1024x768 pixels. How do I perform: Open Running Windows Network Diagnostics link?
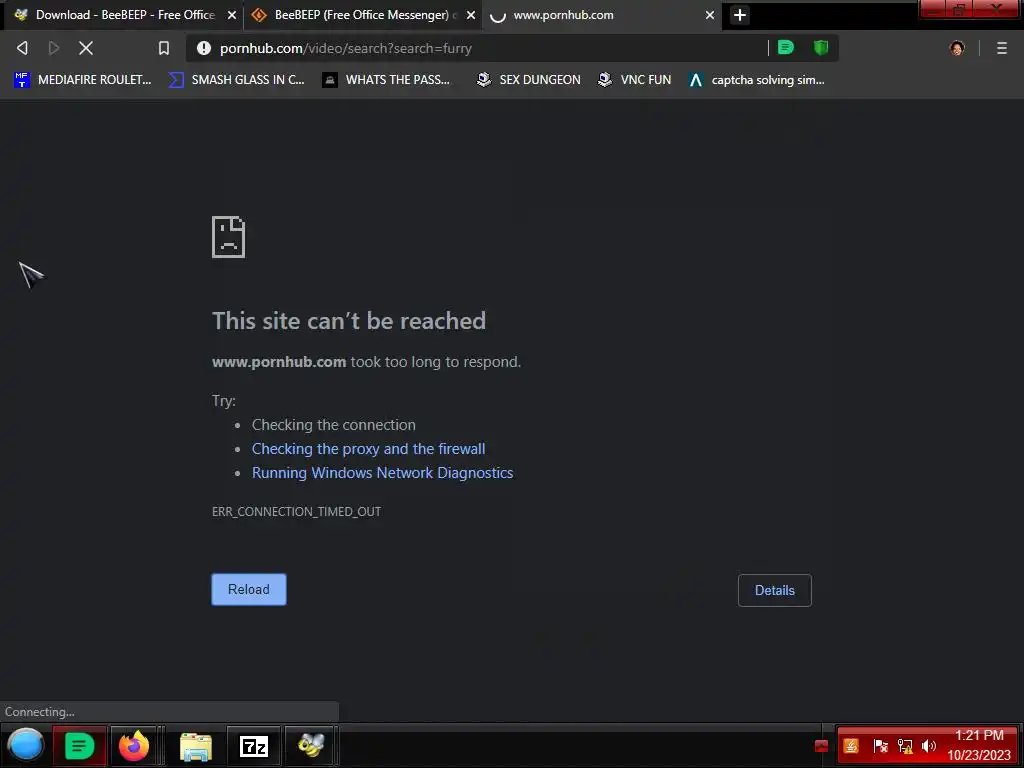point(383,473)
